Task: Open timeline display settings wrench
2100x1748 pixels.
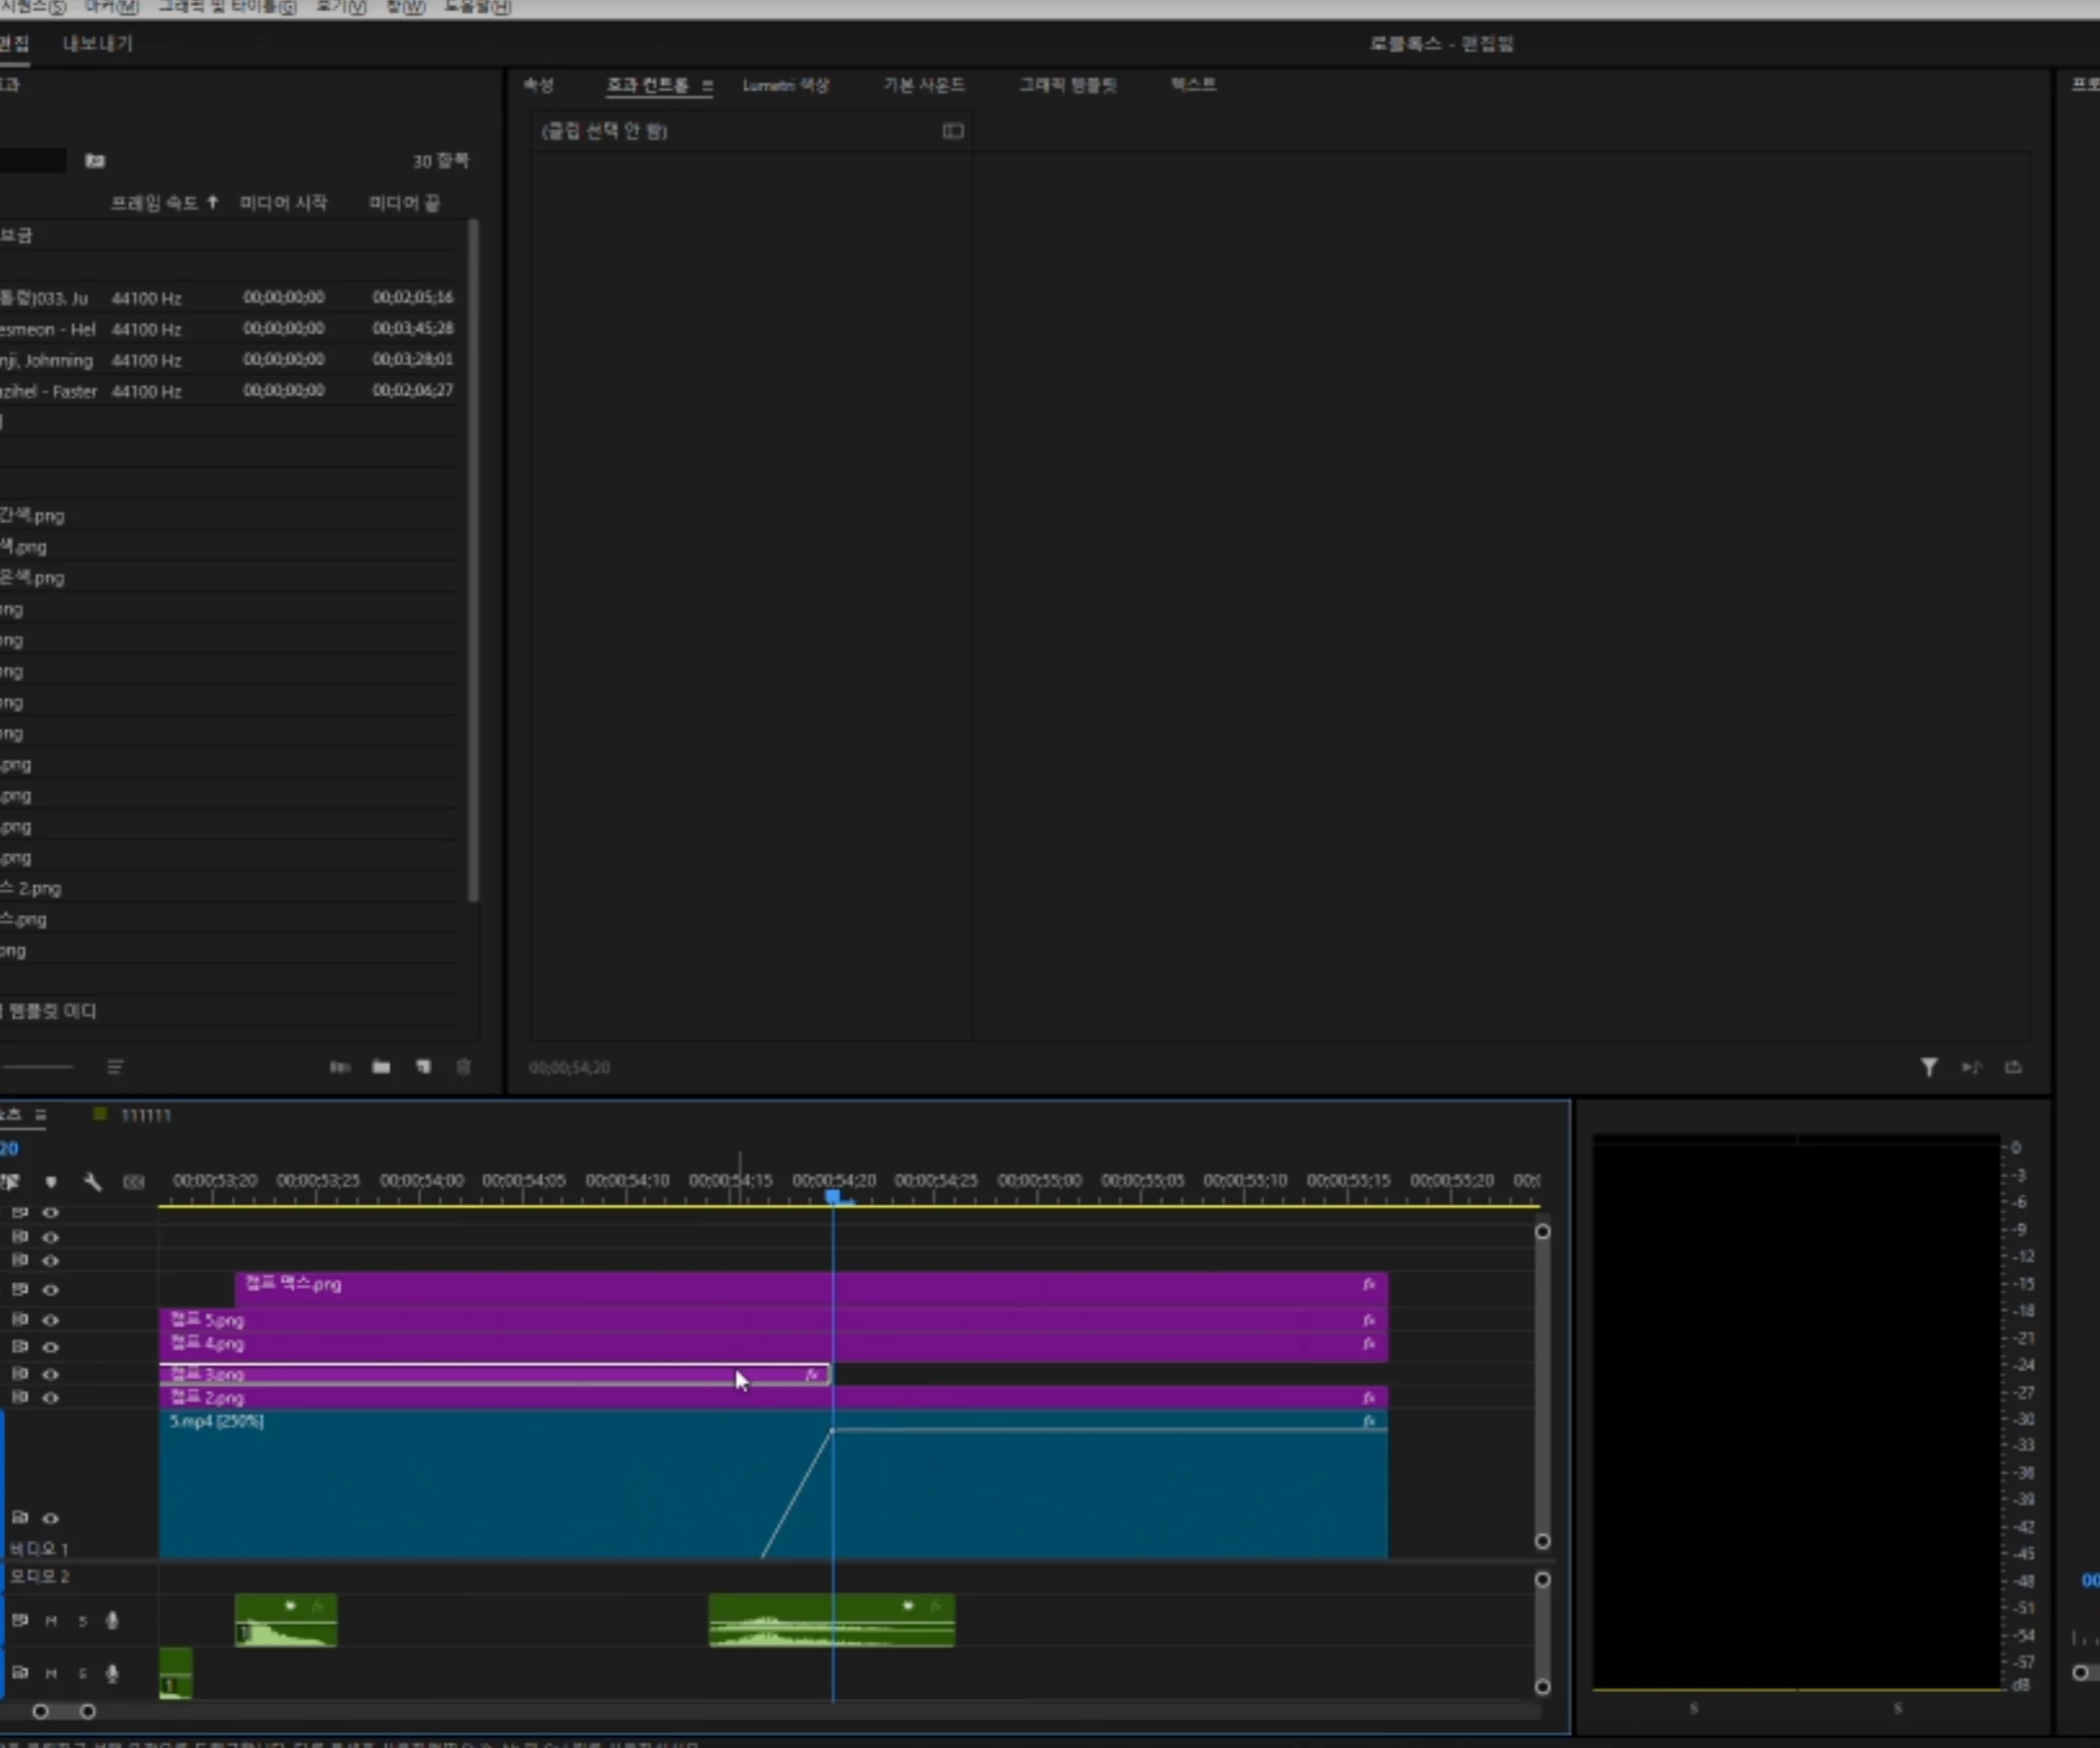Action: point(92,1182)
